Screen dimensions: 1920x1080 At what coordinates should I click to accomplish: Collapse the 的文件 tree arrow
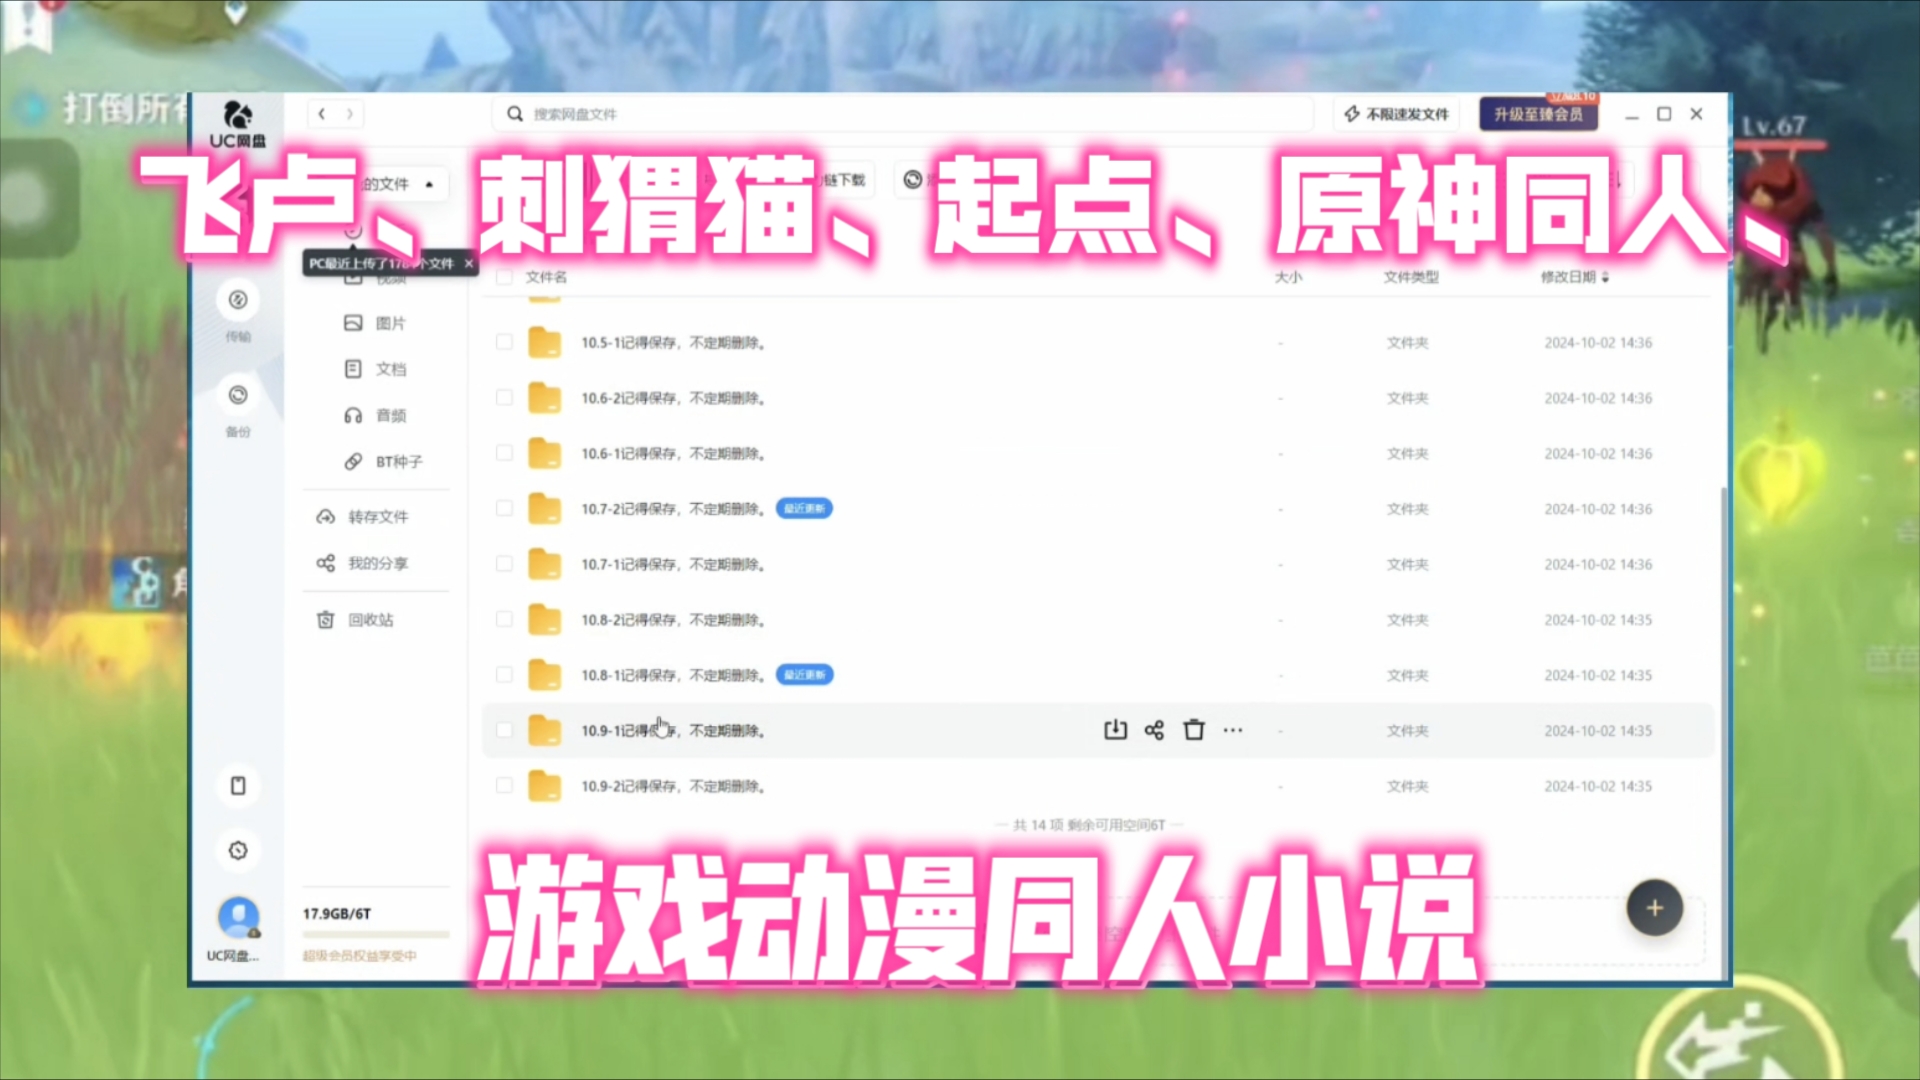(x=429, y=184)
